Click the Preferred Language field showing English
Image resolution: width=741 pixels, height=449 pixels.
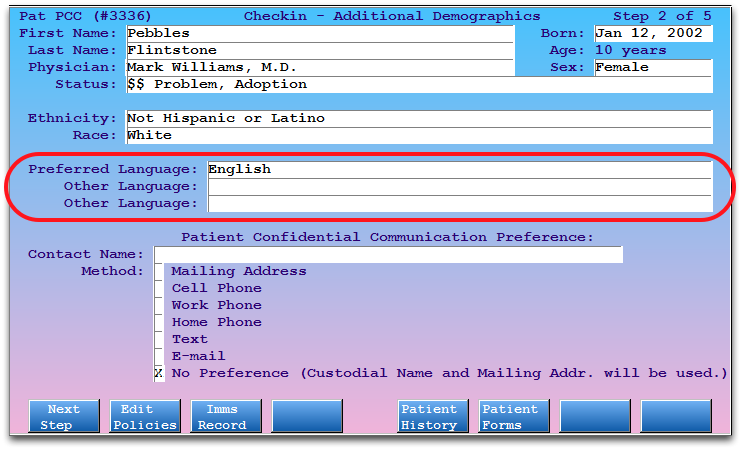point(460,170)
